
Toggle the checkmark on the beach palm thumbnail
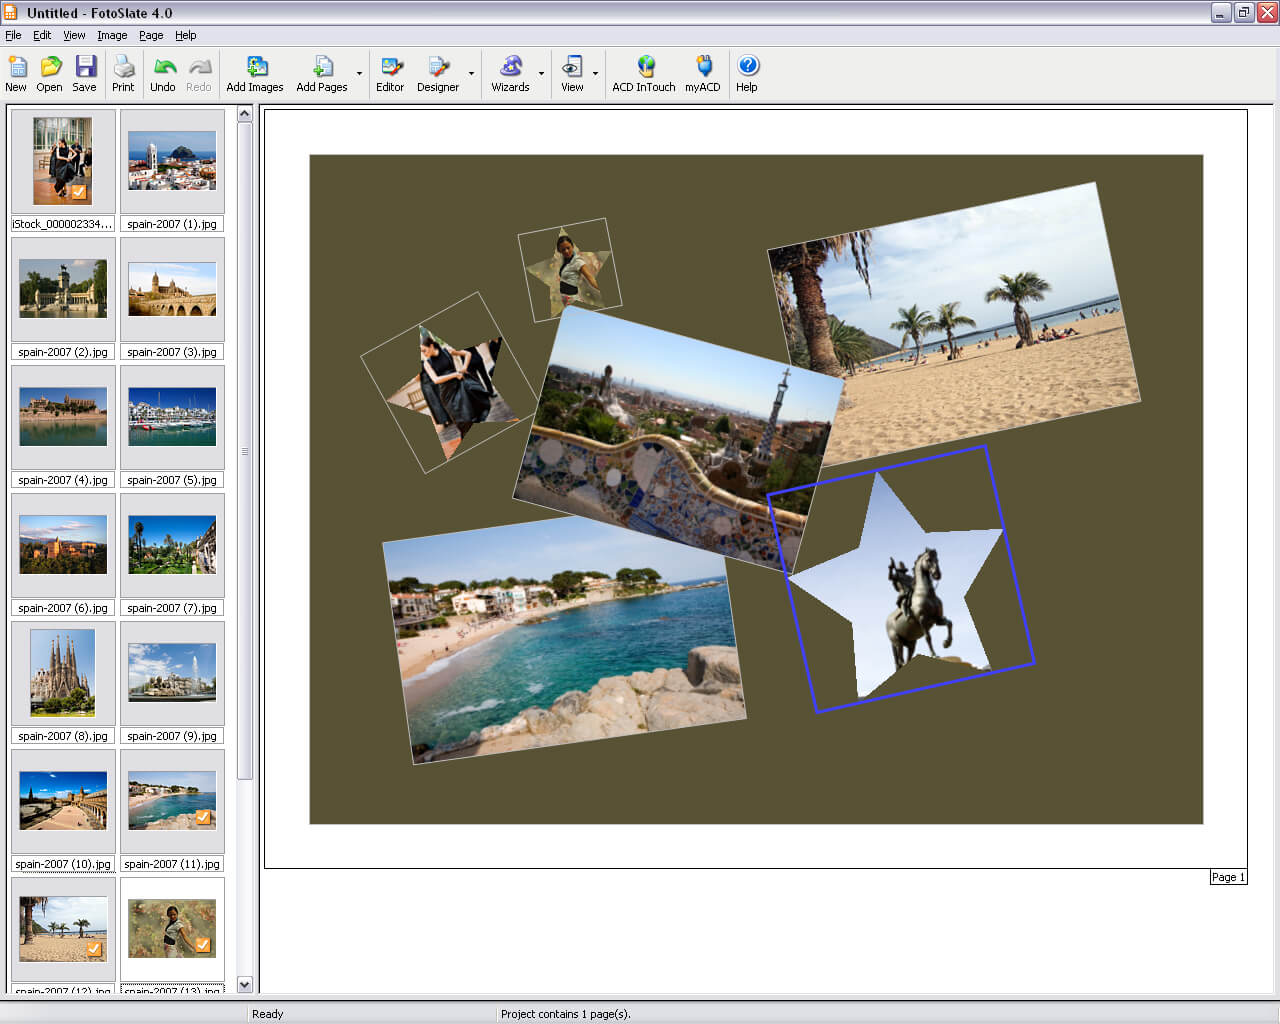pos(94,949)
